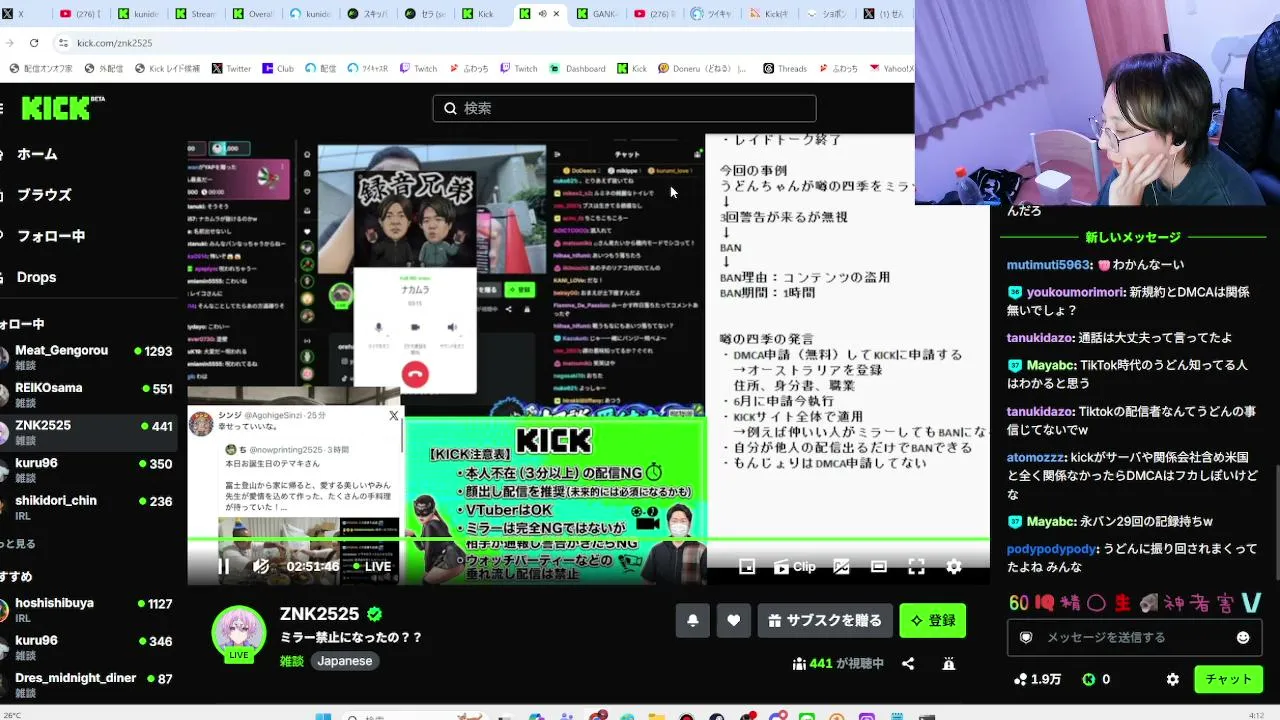Create a Clip of the stream
This screenshot has width=1280, height=720.
[x=795, y=567]
